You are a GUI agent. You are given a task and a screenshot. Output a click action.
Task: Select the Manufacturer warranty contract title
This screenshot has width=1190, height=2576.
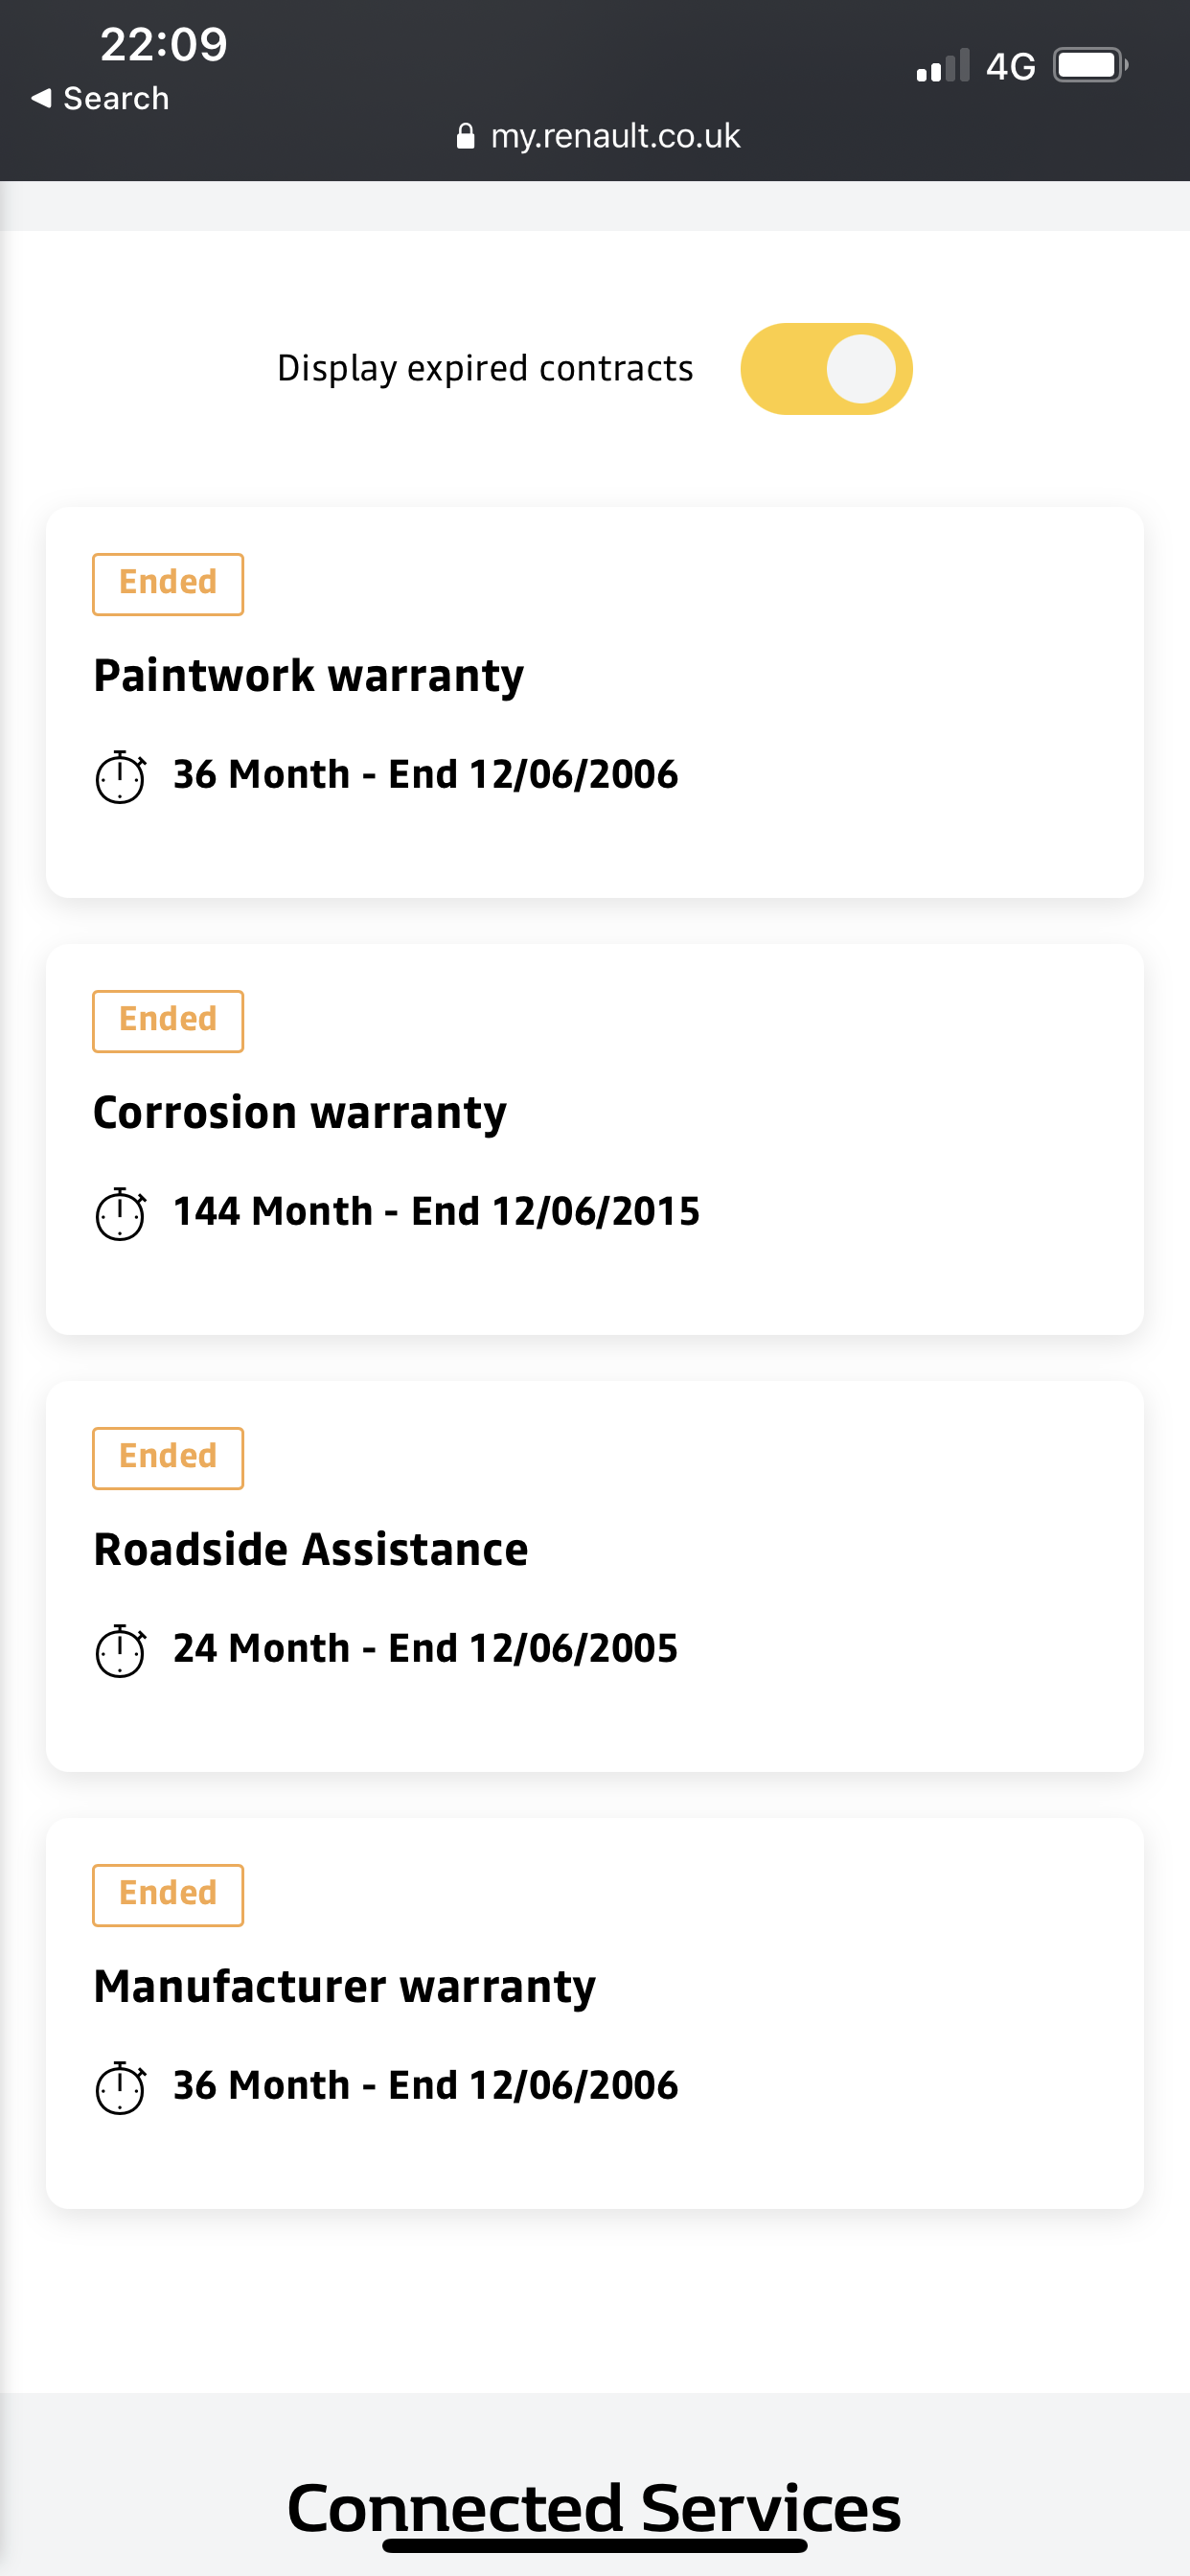pos(344,1987)
